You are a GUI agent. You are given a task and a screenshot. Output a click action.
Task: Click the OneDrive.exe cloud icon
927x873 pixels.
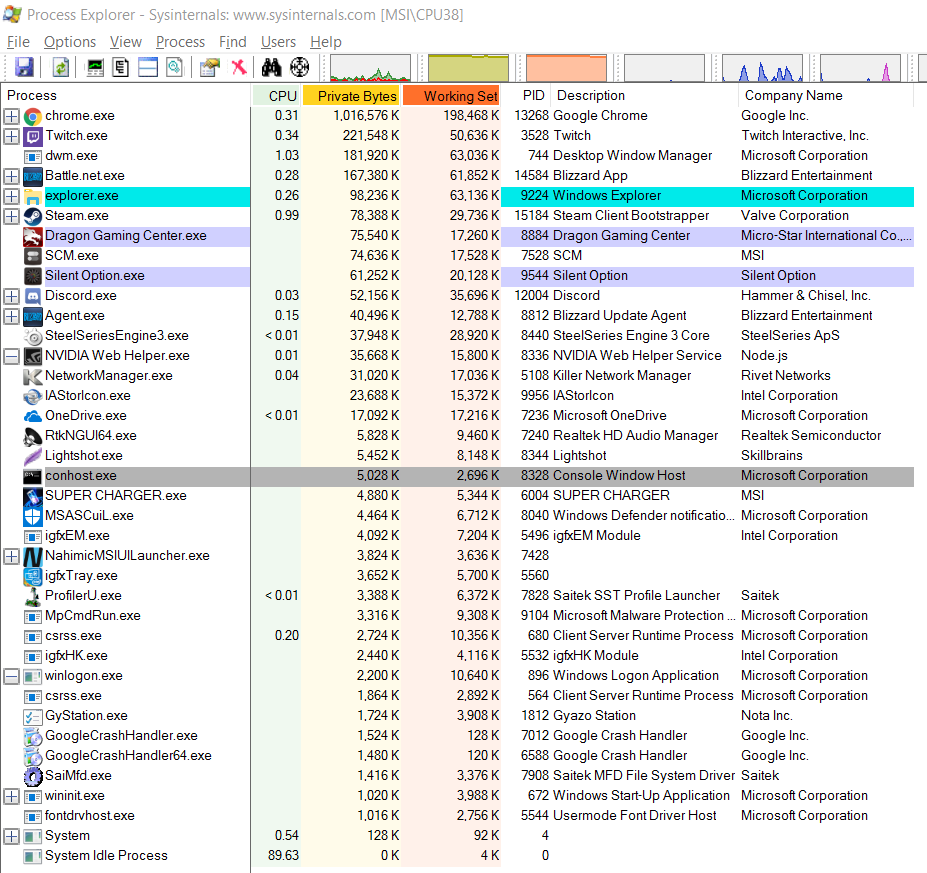click(33, 416)
